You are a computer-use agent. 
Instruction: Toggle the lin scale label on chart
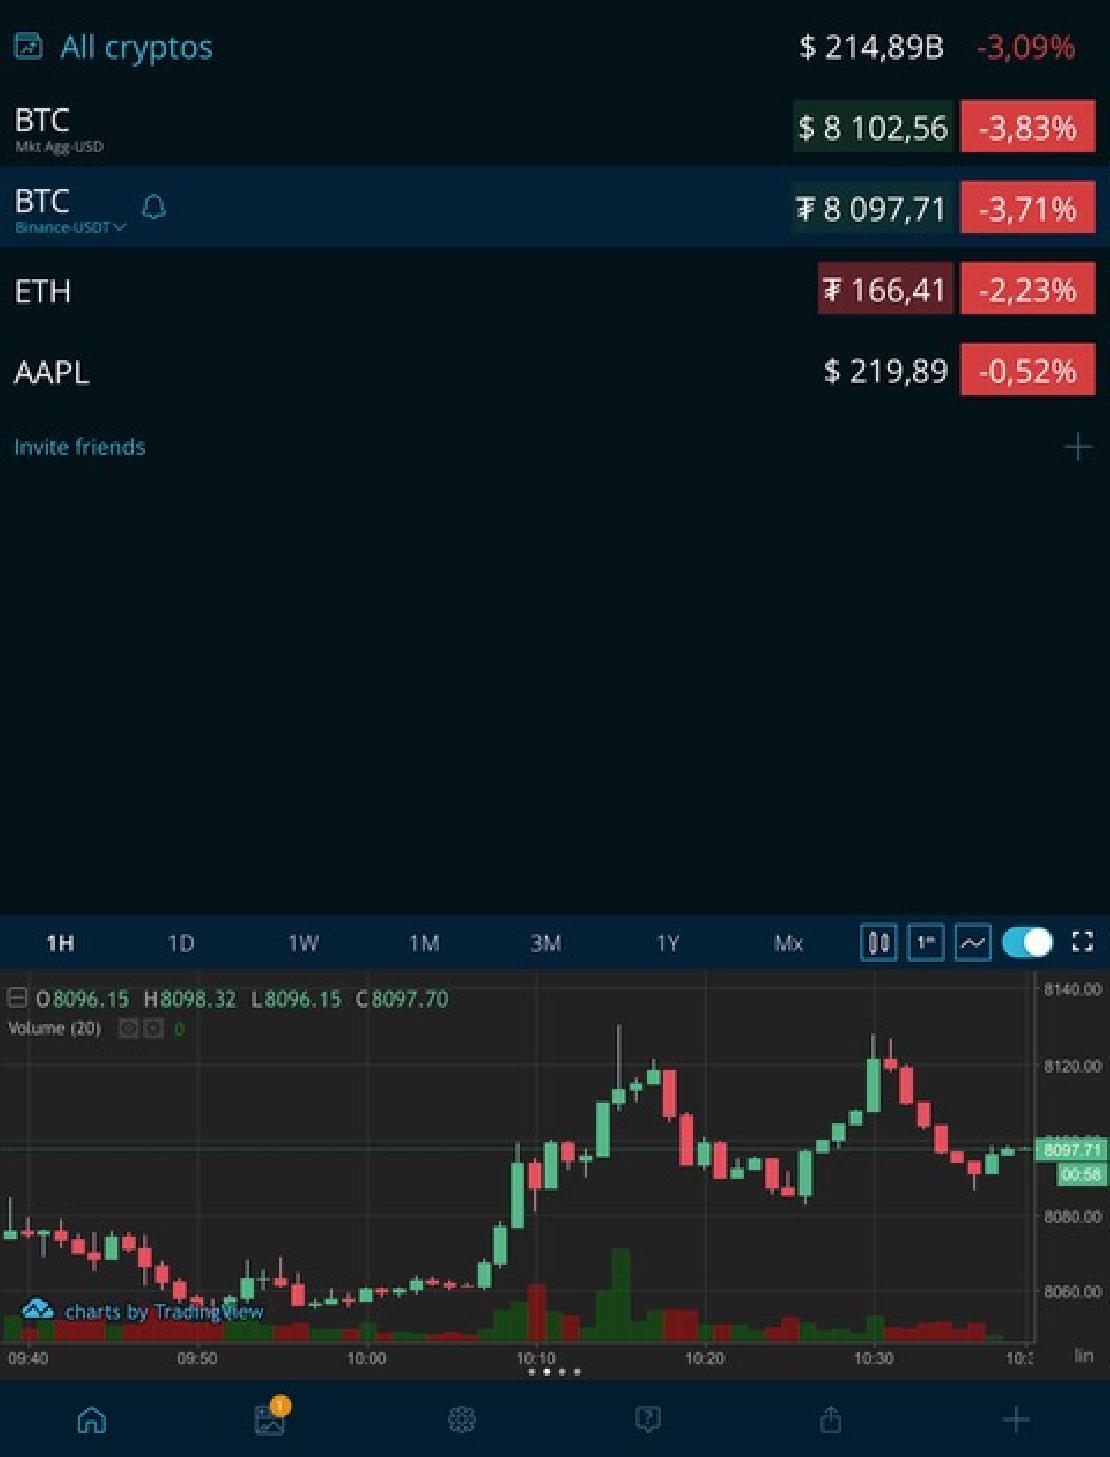1083,1356
